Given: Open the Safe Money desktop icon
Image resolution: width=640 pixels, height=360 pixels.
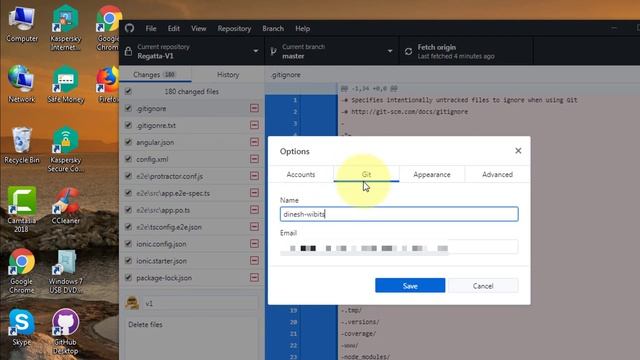Looking at the screenshot, I should (x=65, y=84).
